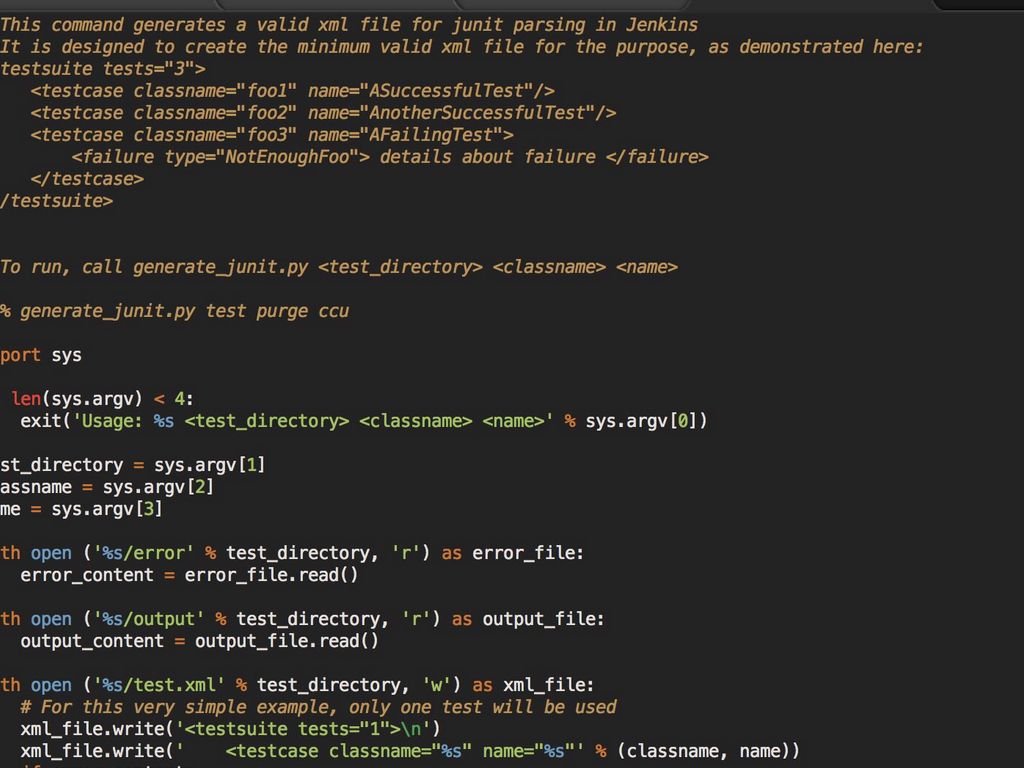The image size is (1024, 768).
Task: Click the 'AFailingTest' name value
Action: pos(431,134)
